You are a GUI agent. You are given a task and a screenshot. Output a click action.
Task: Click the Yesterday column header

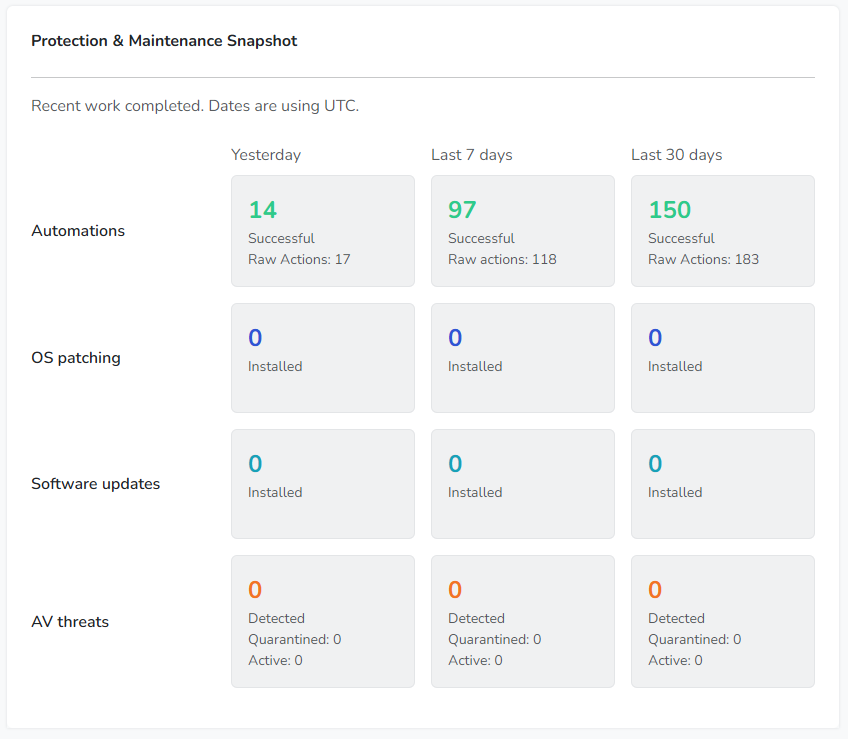pyautogui.click(x=266, y=155)
